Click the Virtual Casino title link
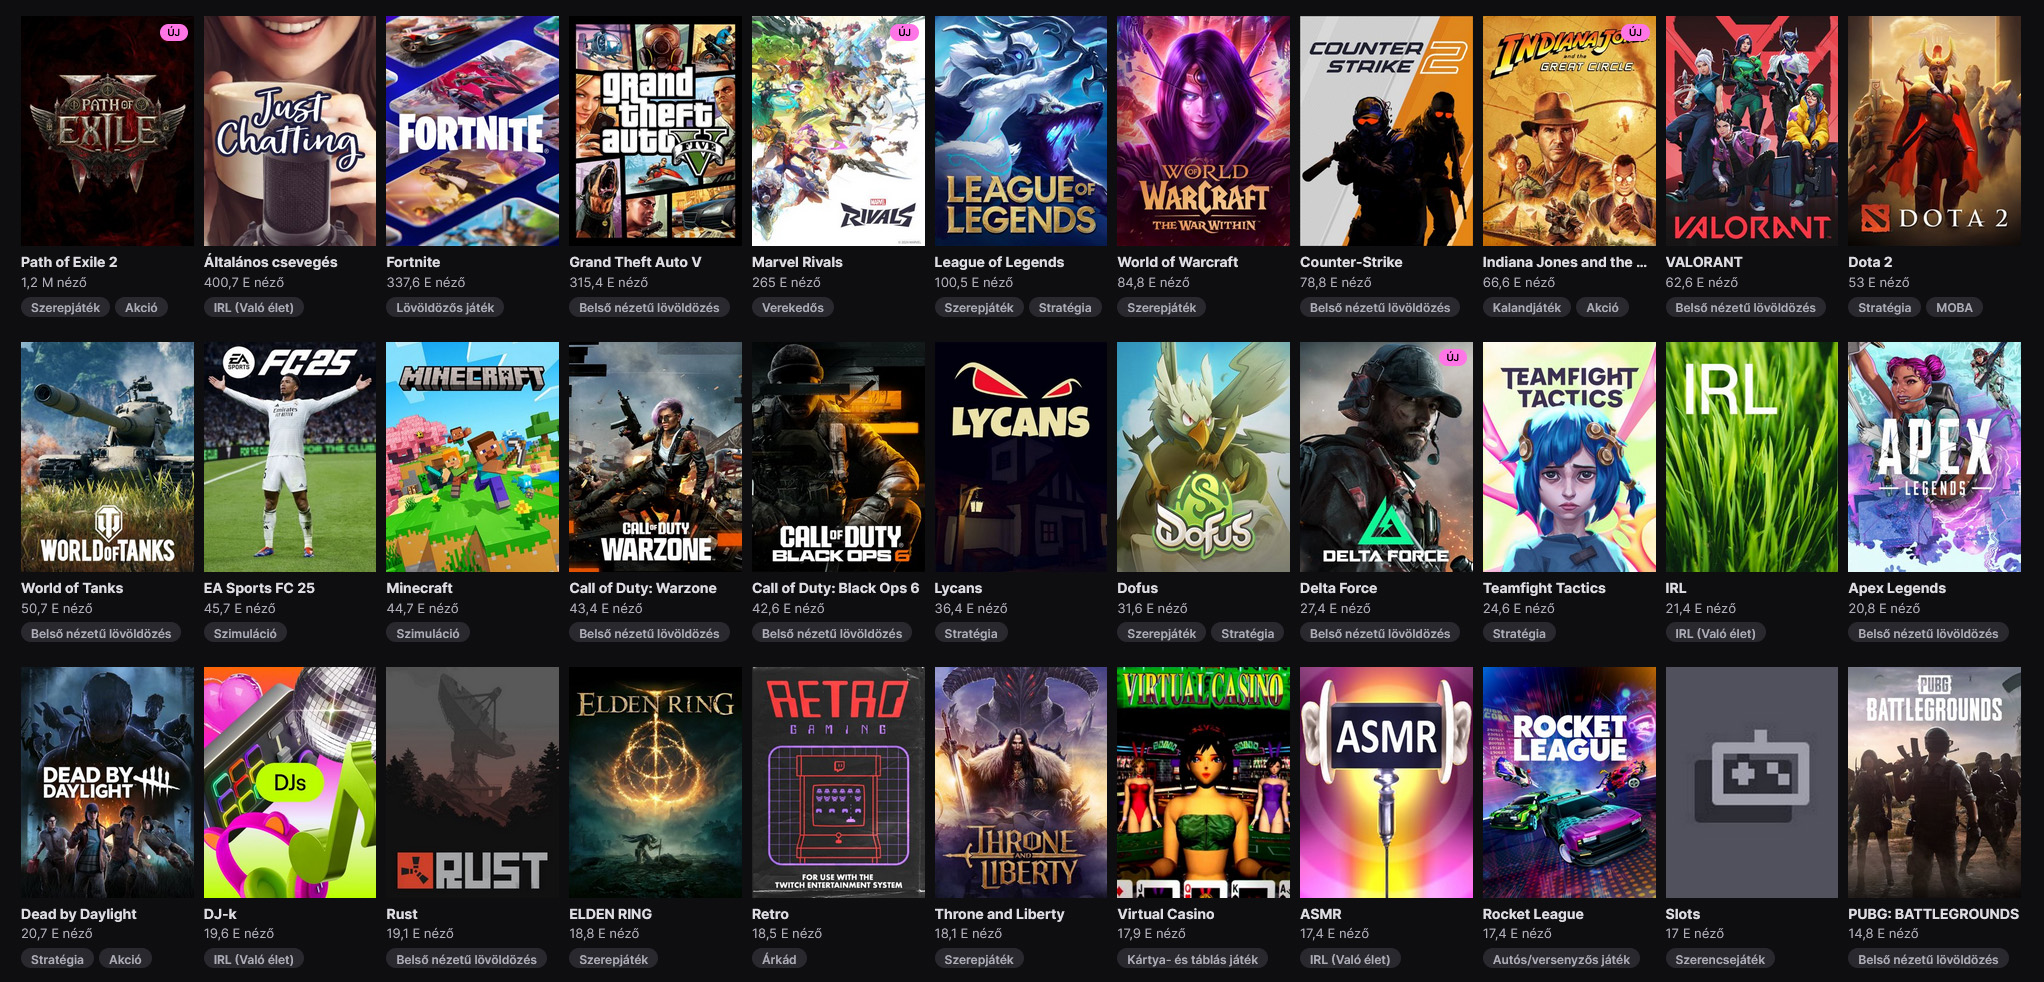2044x982 pixels. point(1166,914)
